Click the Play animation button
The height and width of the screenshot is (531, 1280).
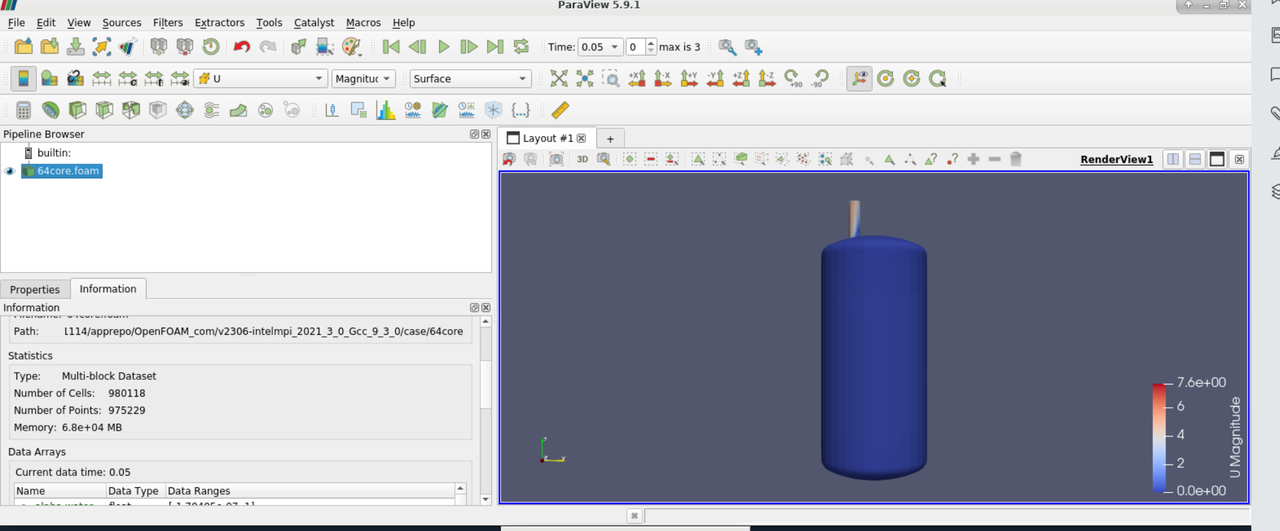(443, 46)
